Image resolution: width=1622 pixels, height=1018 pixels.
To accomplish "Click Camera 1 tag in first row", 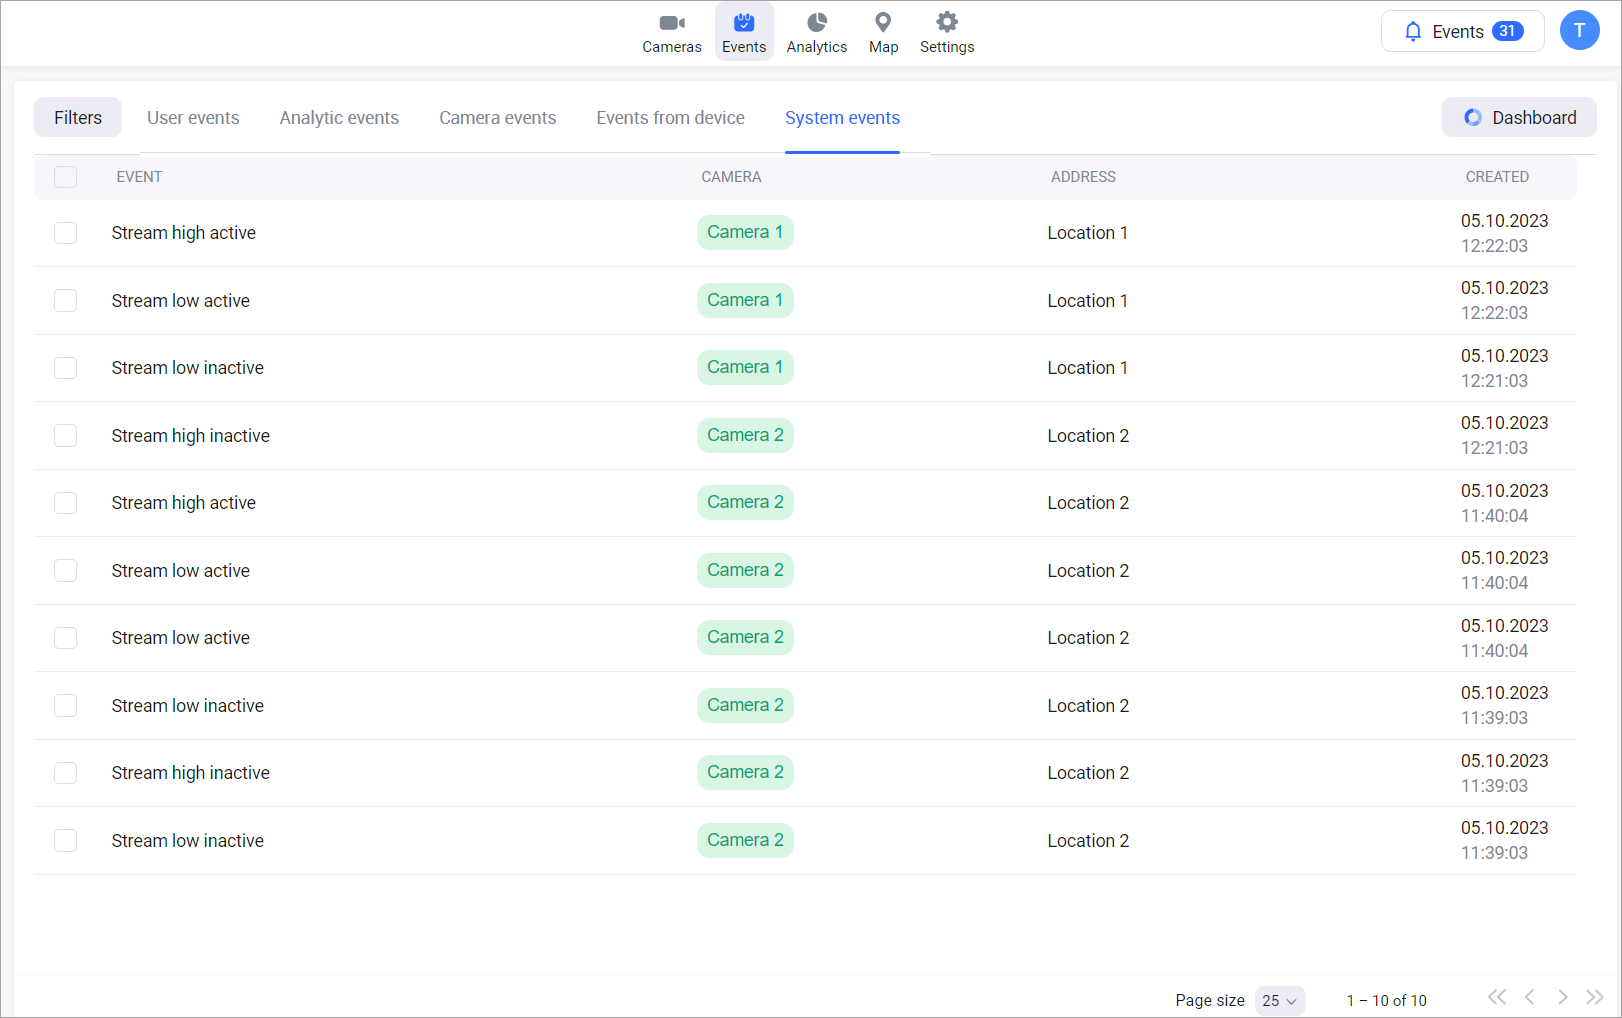I will (745, 232).
